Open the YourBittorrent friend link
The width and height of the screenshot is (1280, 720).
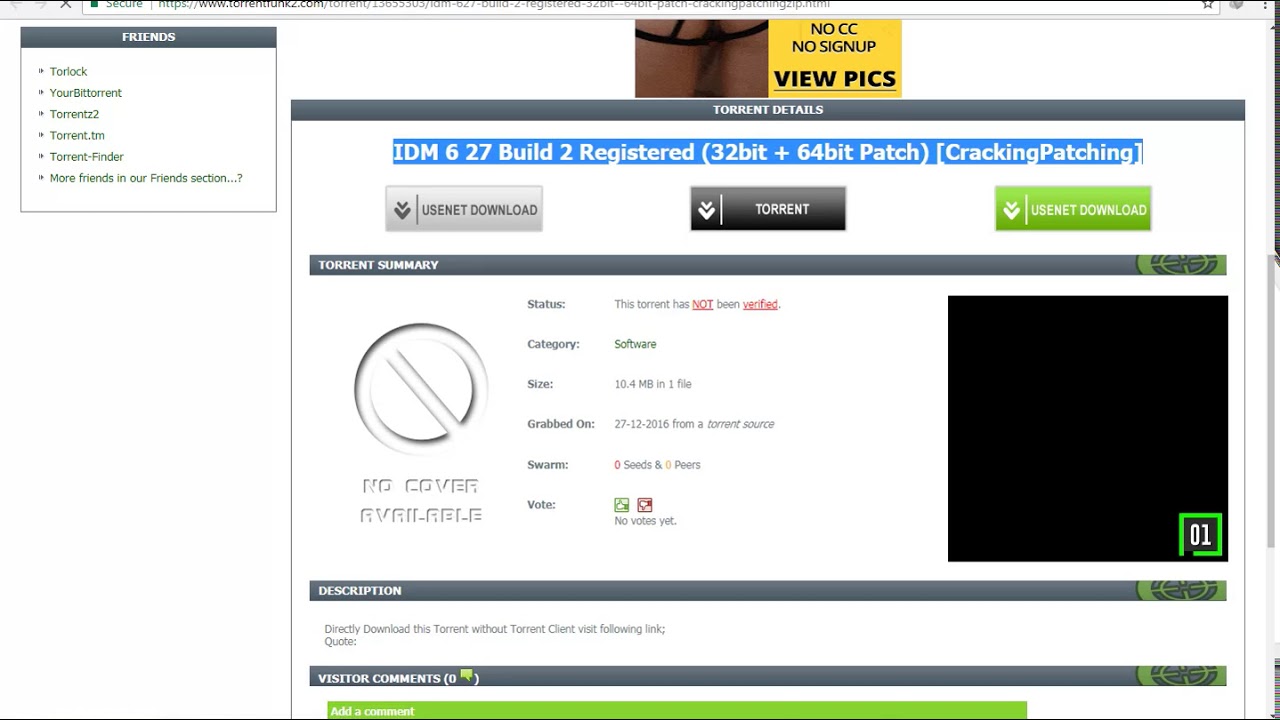(86, 93)
